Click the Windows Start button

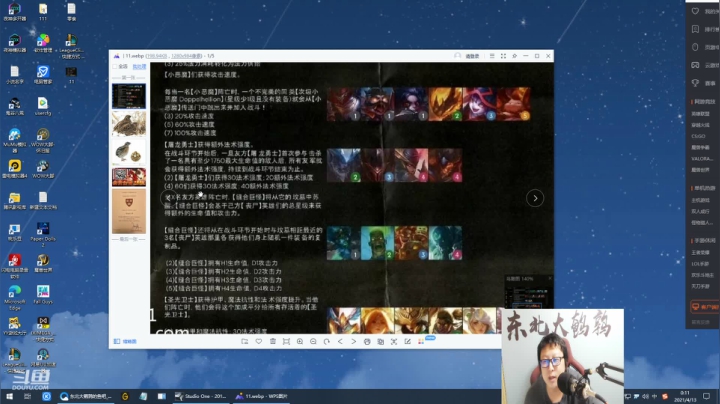tap(9, 396)
